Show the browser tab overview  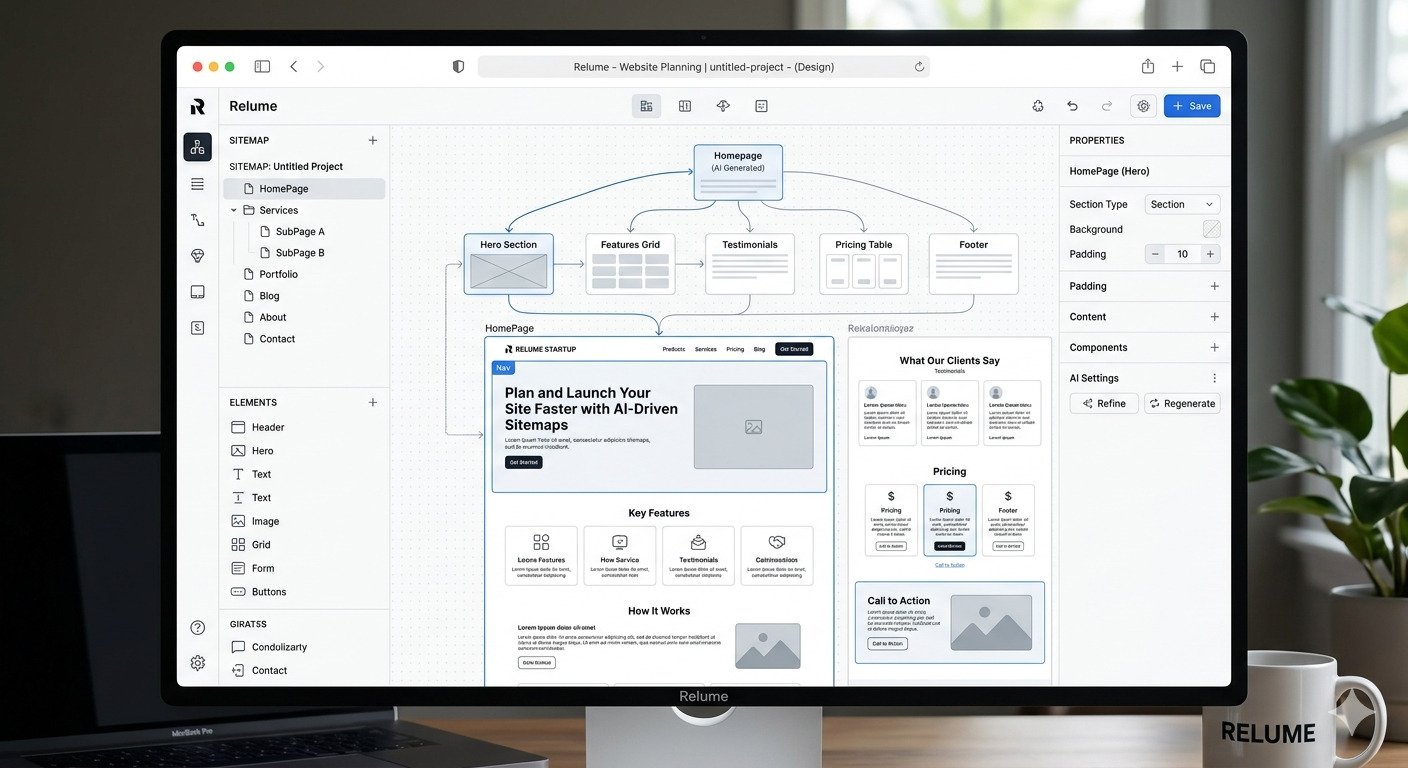coord(1207,66)
